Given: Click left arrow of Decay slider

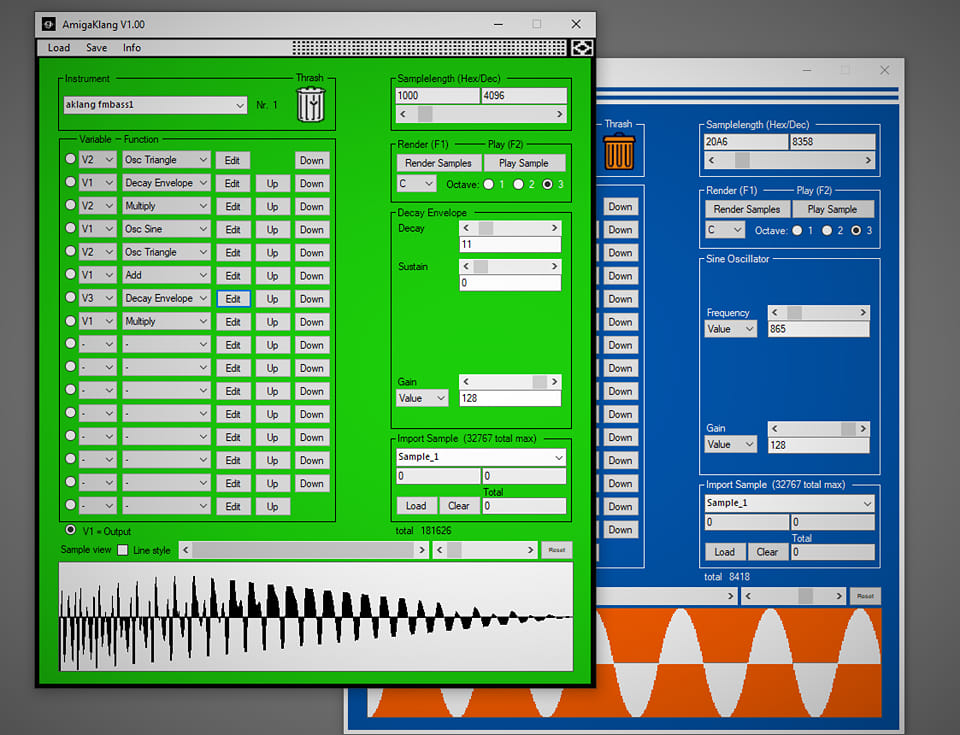Looking at the screenshot, I should tap(467, 228).
